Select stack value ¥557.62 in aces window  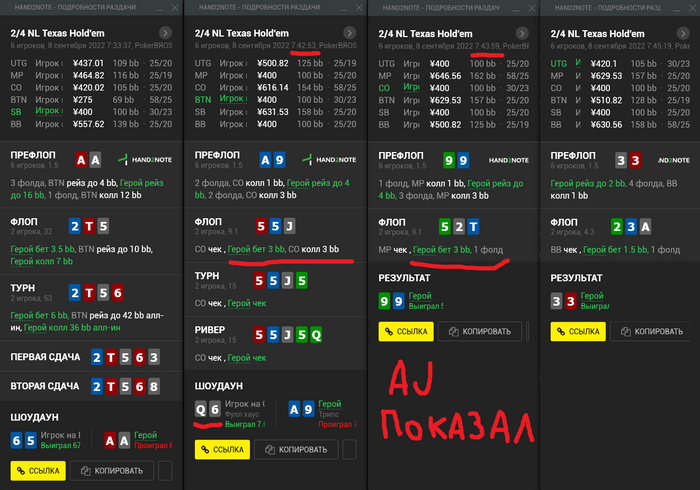coord(88,124)
